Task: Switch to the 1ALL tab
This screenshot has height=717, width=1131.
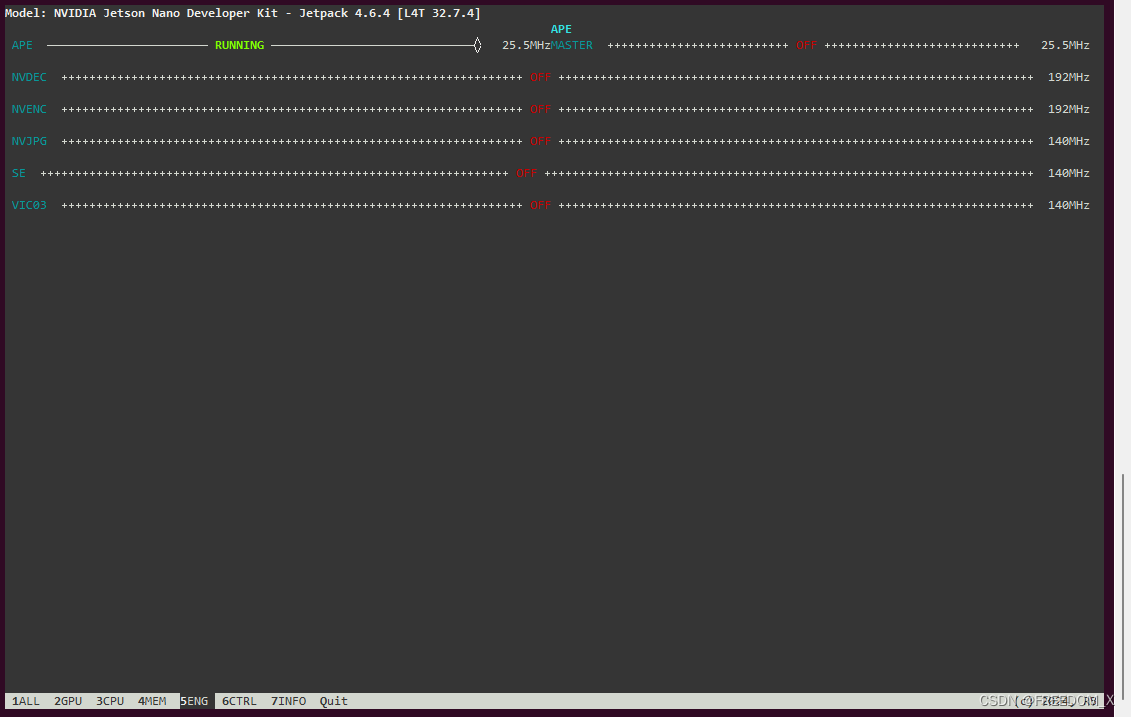Action: (x=26, y=701)
